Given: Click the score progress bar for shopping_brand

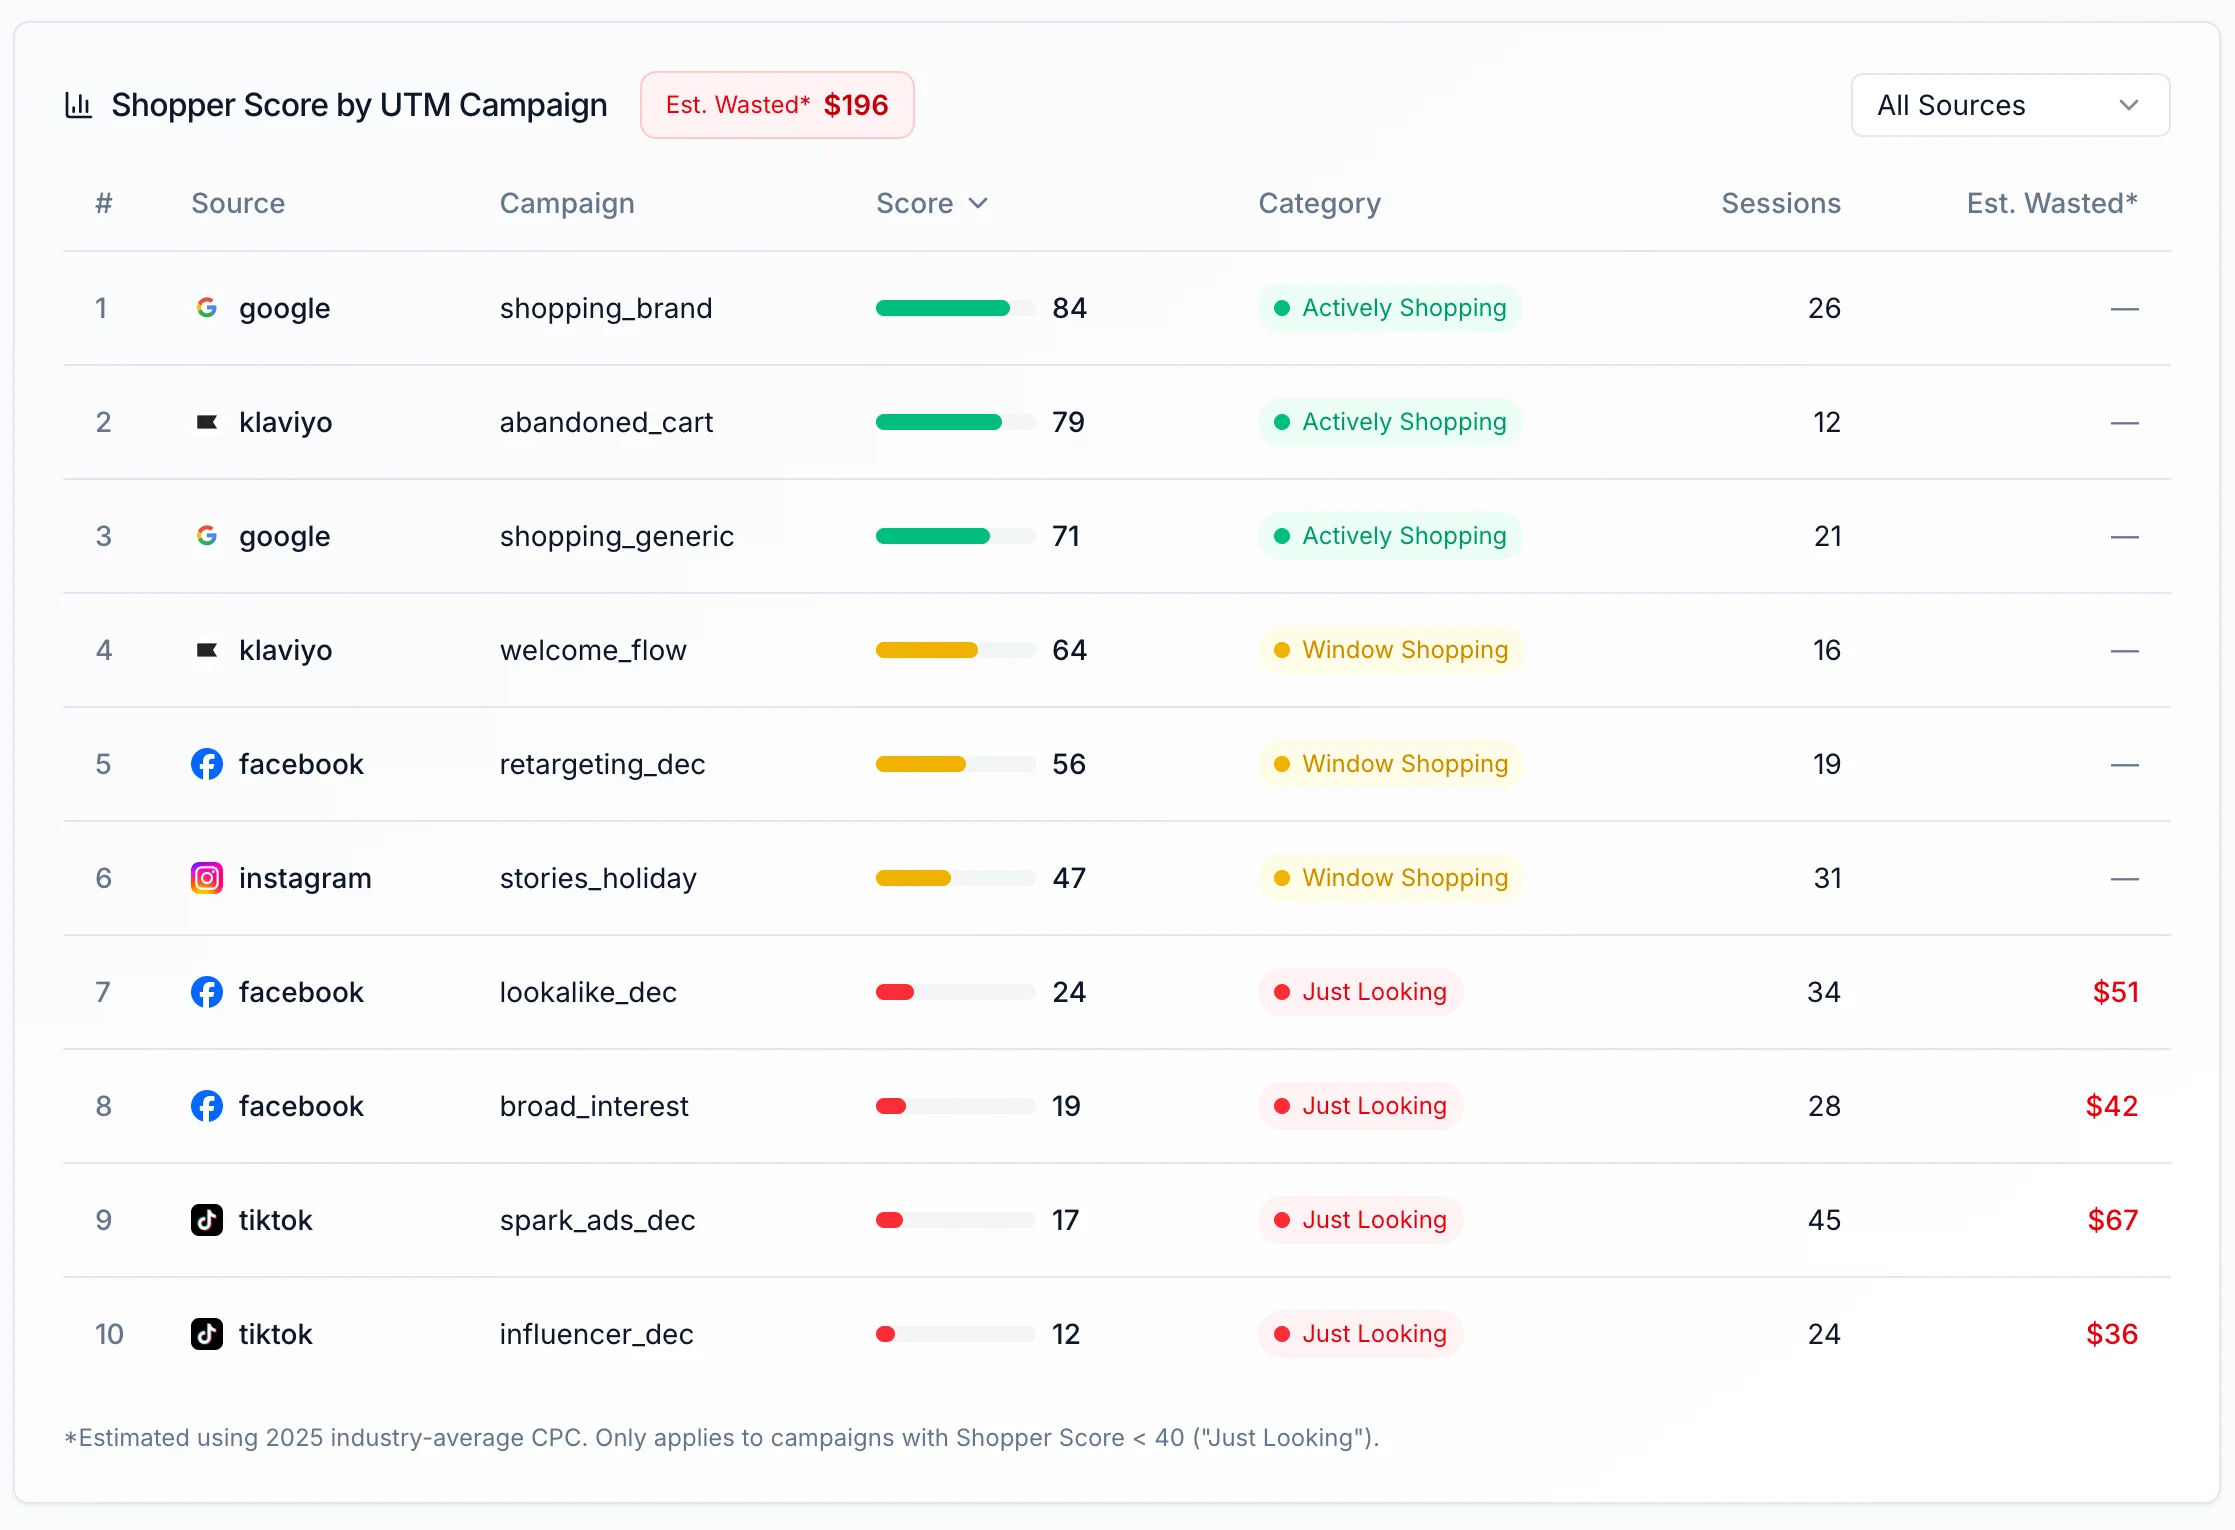Looking at the screenshot, I should pos(953,308).
